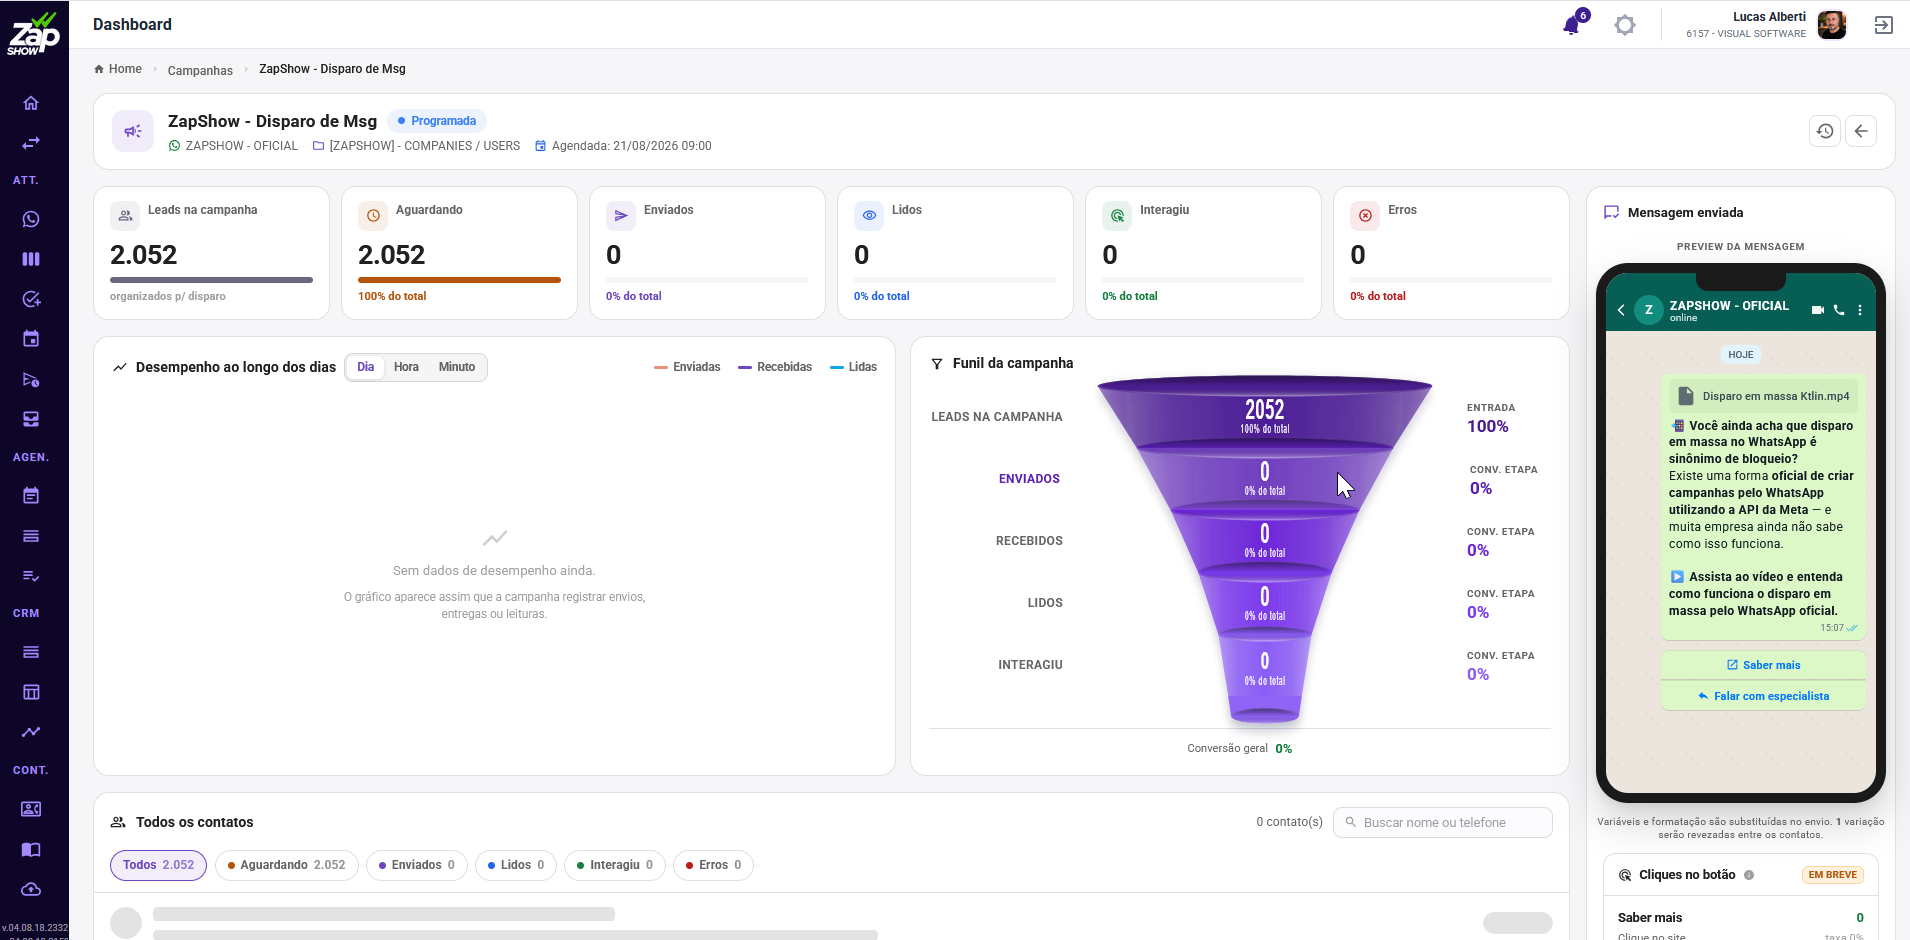Click the ZAPSHOW - OFICIAL channel label under title
Screen dimensions: 1910x940
[x=242, y=146]
